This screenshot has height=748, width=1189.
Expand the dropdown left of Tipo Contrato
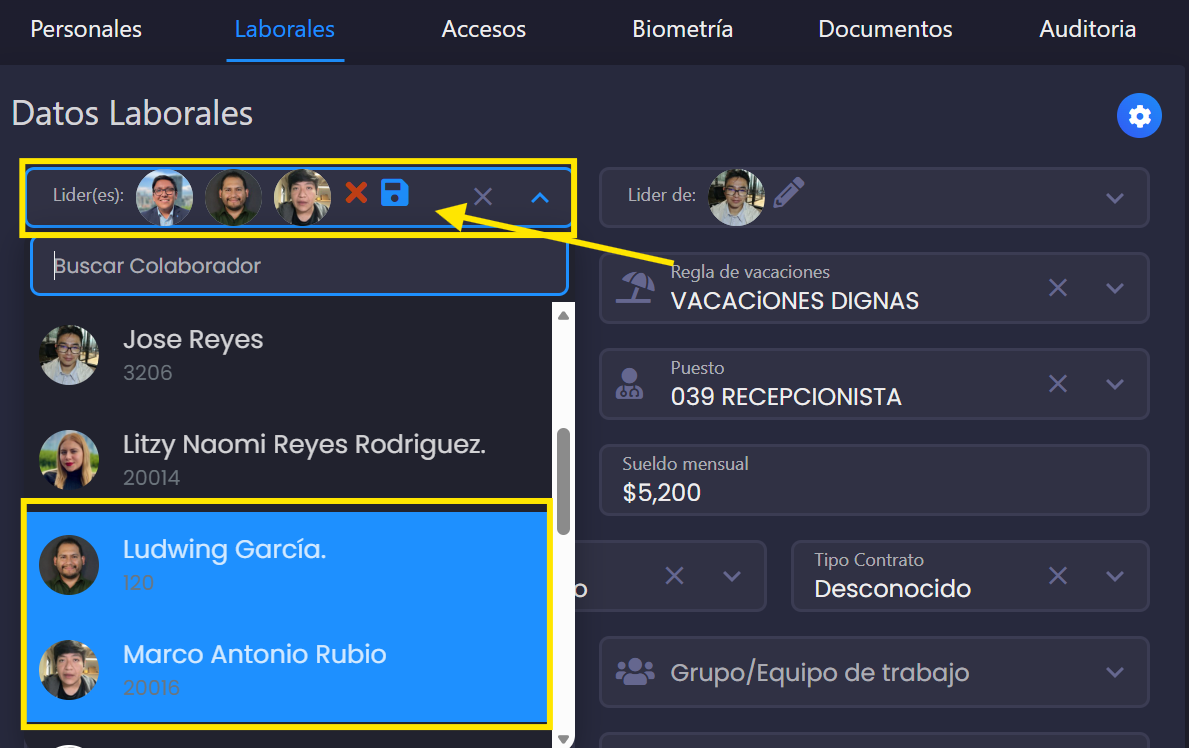point(732,577)
